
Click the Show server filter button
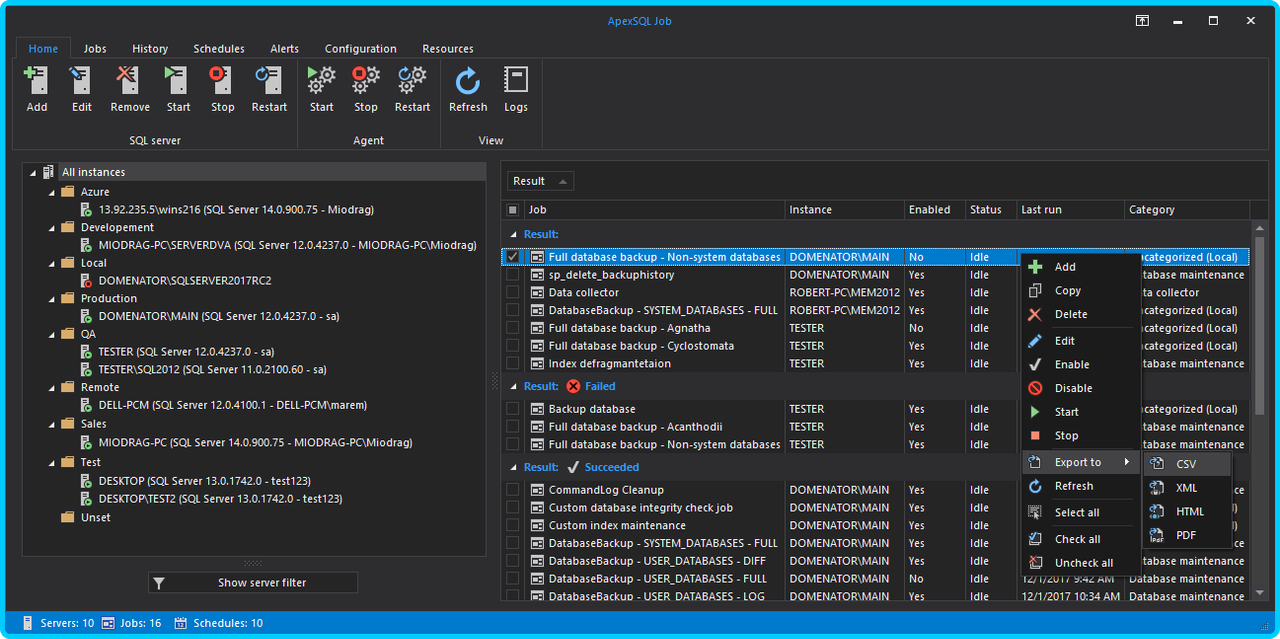tap(253, 583)
